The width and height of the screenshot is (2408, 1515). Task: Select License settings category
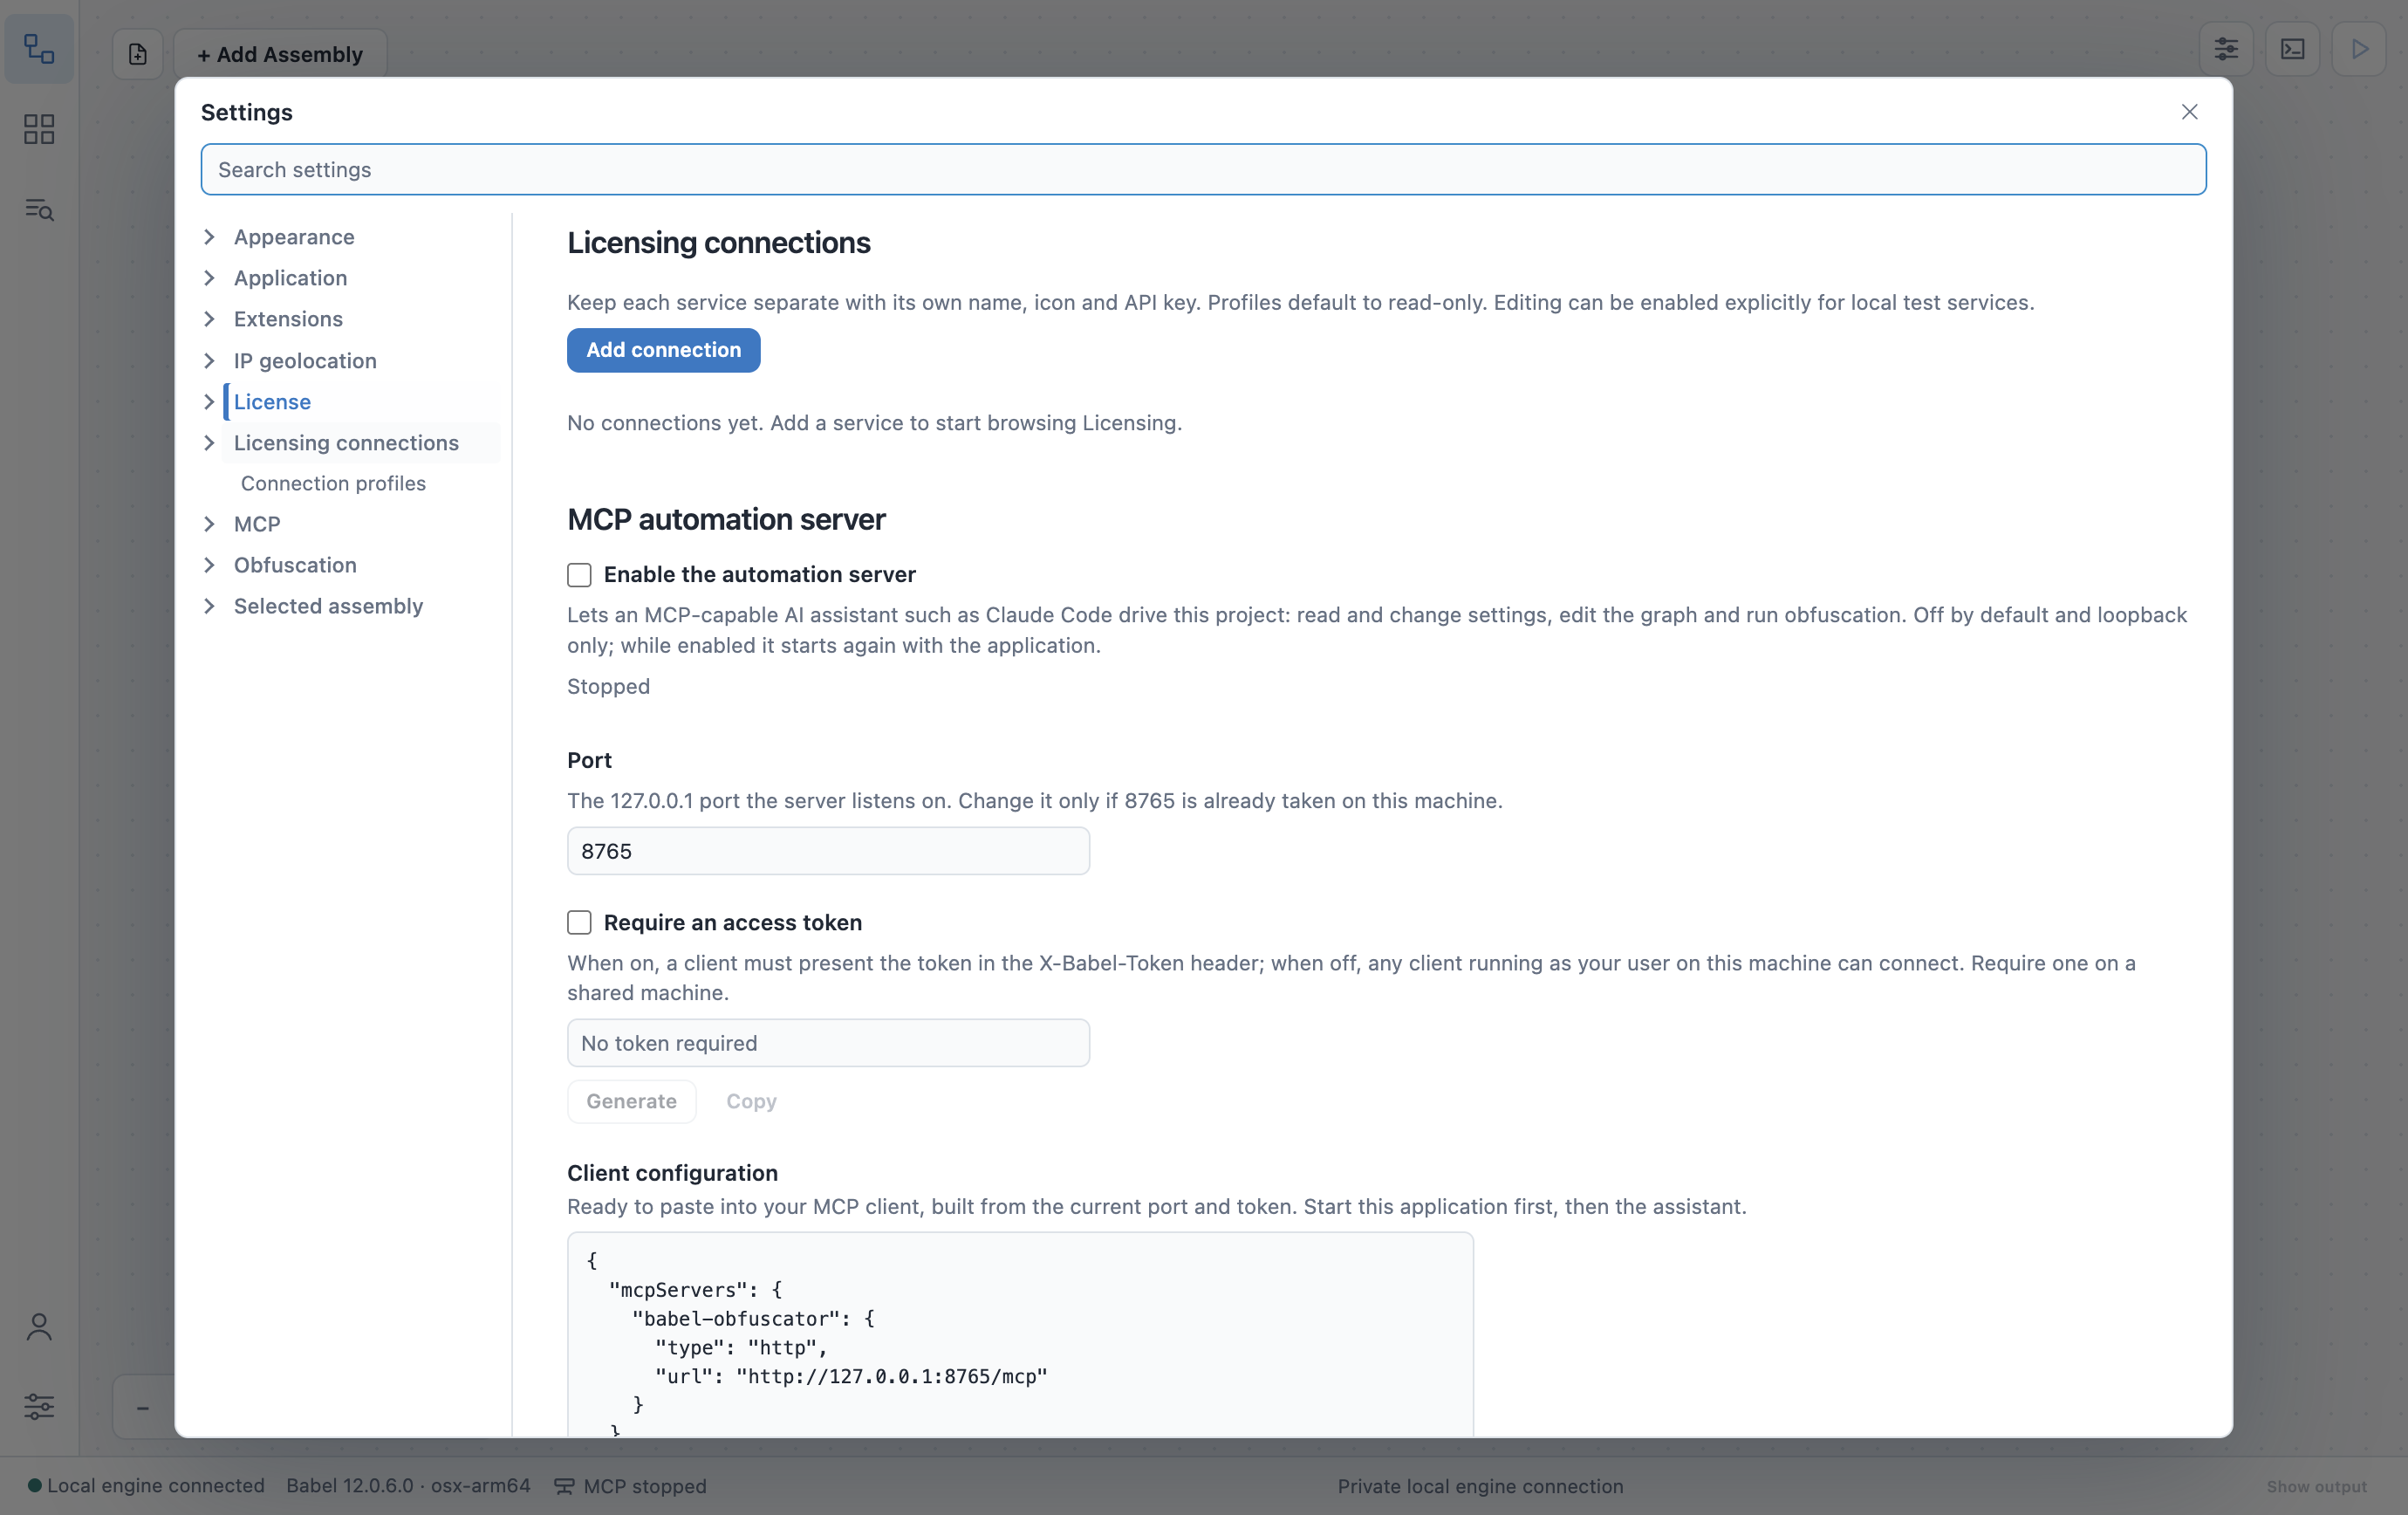tap(272, 402)
